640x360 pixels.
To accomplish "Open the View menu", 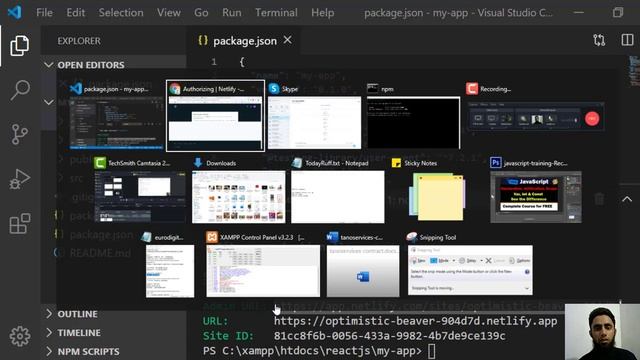I will tap(169, 13).
